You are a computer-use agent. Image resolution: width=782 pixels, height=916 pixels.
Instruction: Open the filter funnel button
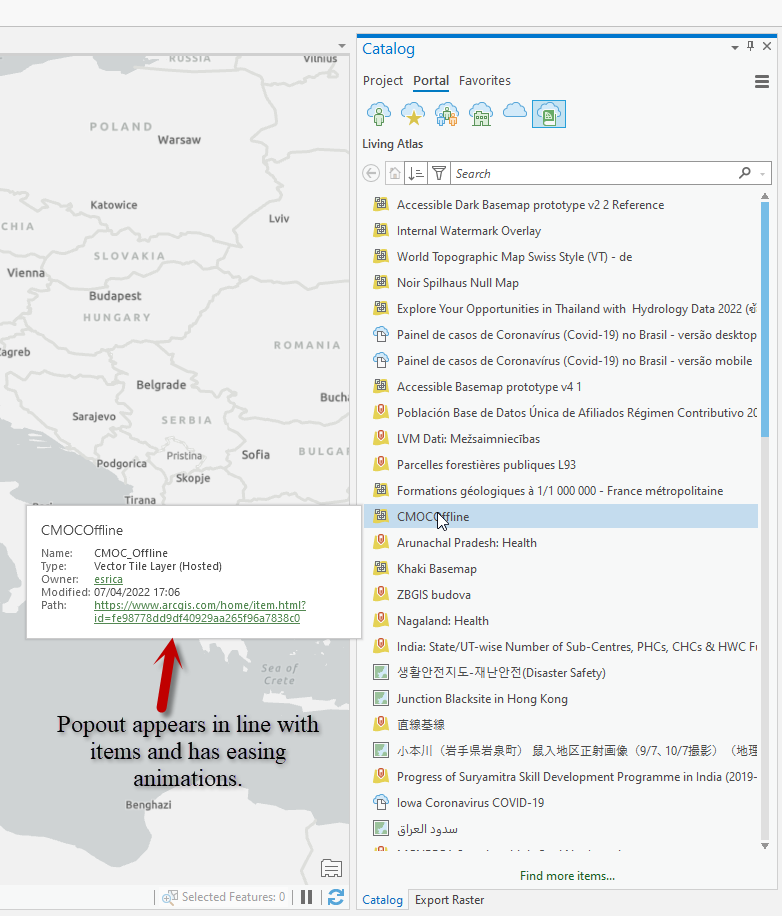click(439, 174)
